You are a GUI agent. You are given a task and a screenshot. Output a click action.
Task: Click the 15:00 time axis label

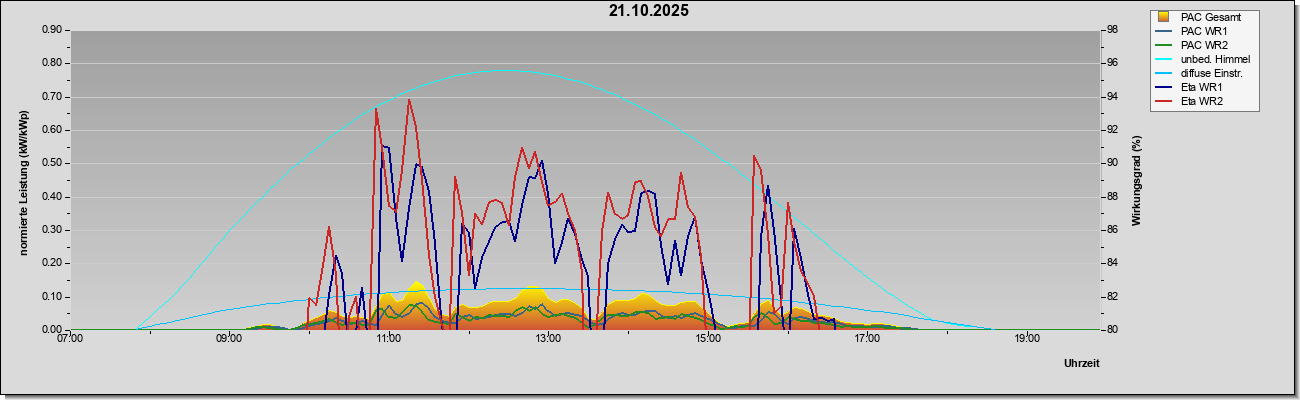coord(708,339)
